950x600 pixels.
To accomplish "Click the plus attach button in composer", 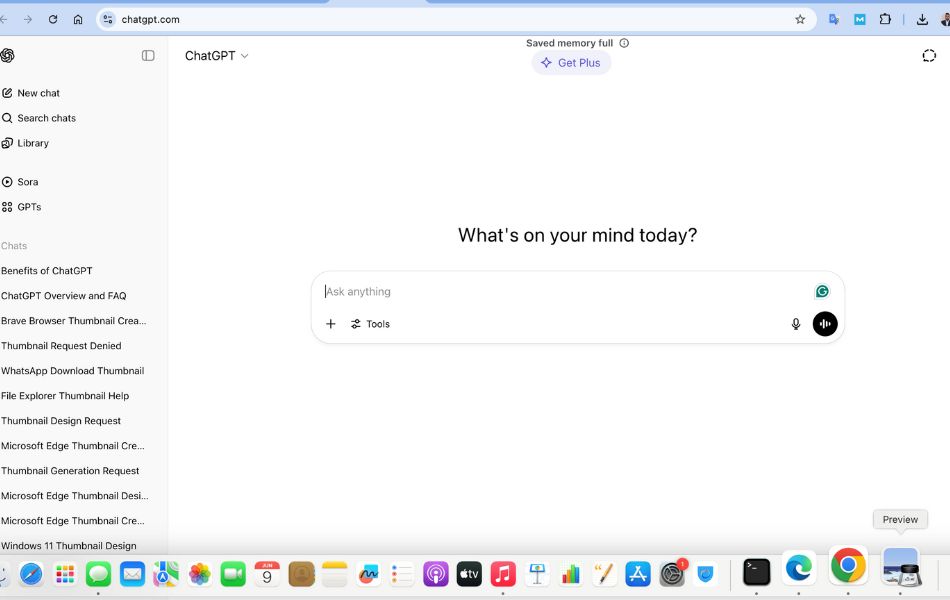I will 331,324.
